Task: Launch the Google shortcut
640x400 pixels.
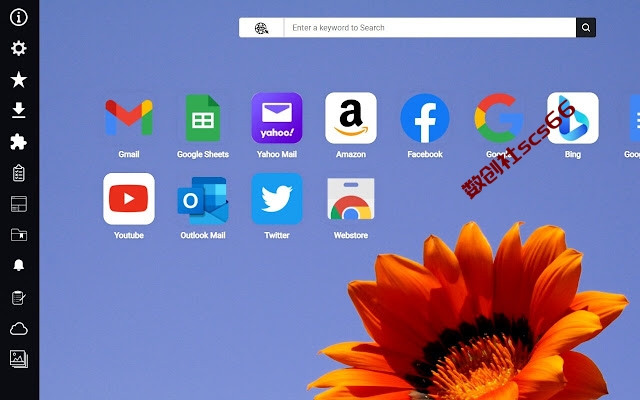Action: [499, 118]
